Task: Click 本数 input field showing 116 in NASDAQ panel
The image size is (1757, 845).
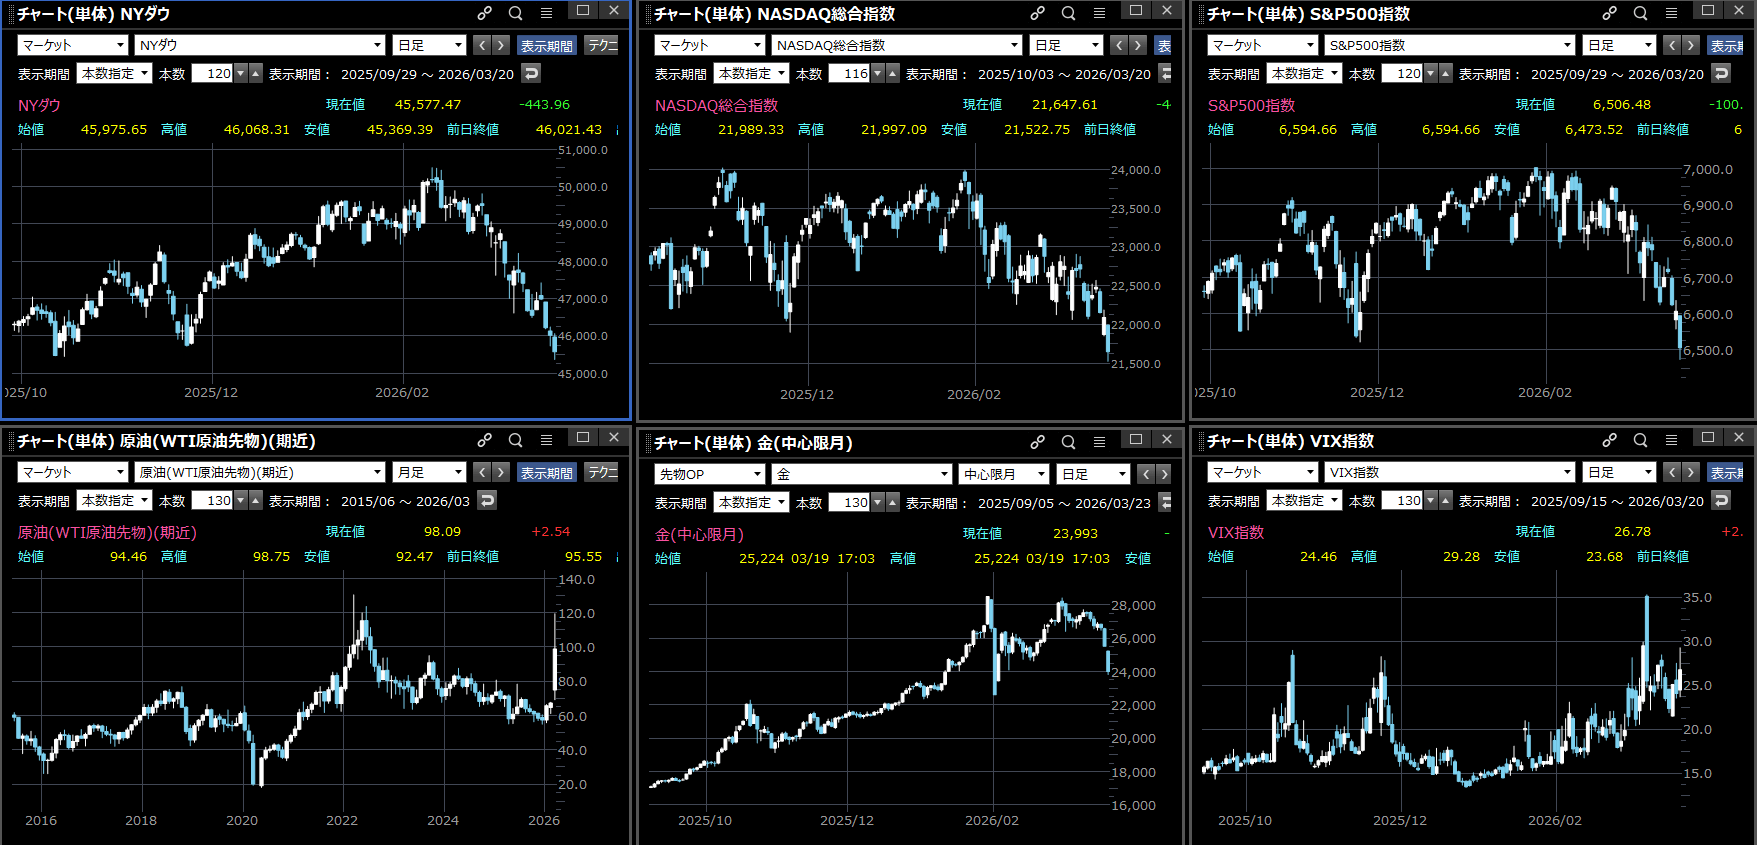Action: coord(848,73)
